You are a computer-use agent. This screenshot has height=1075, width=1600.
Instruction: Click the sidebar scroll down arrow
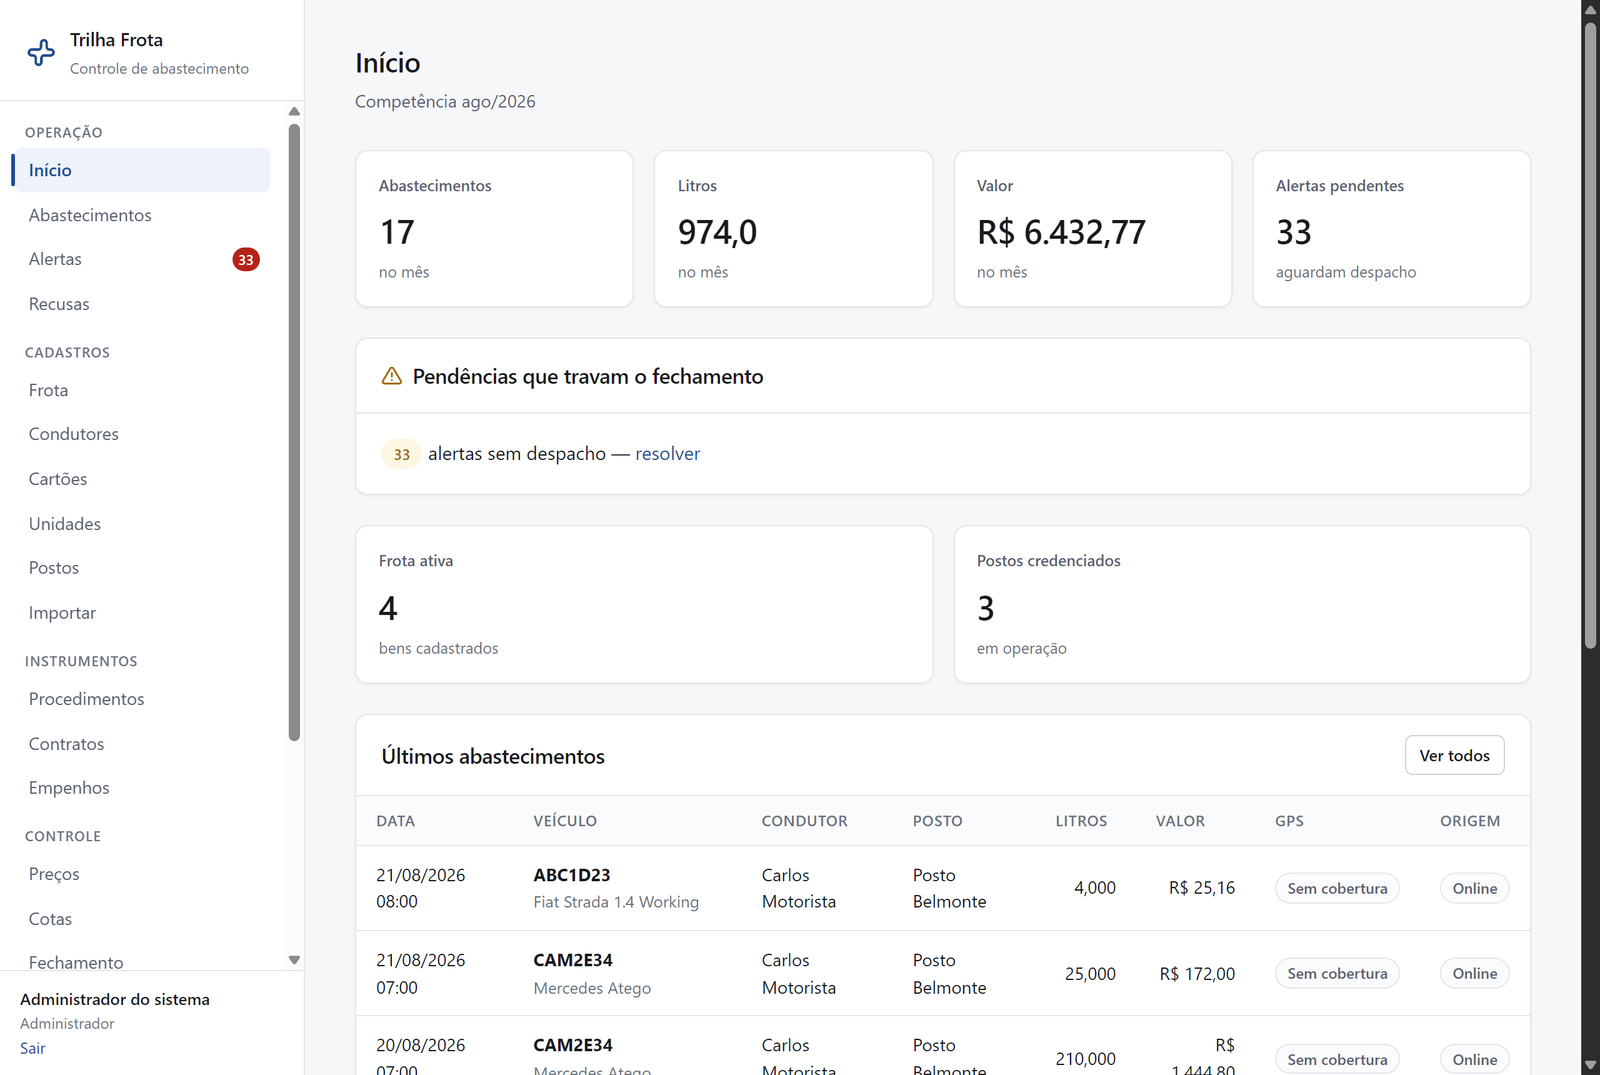(294, 960)
